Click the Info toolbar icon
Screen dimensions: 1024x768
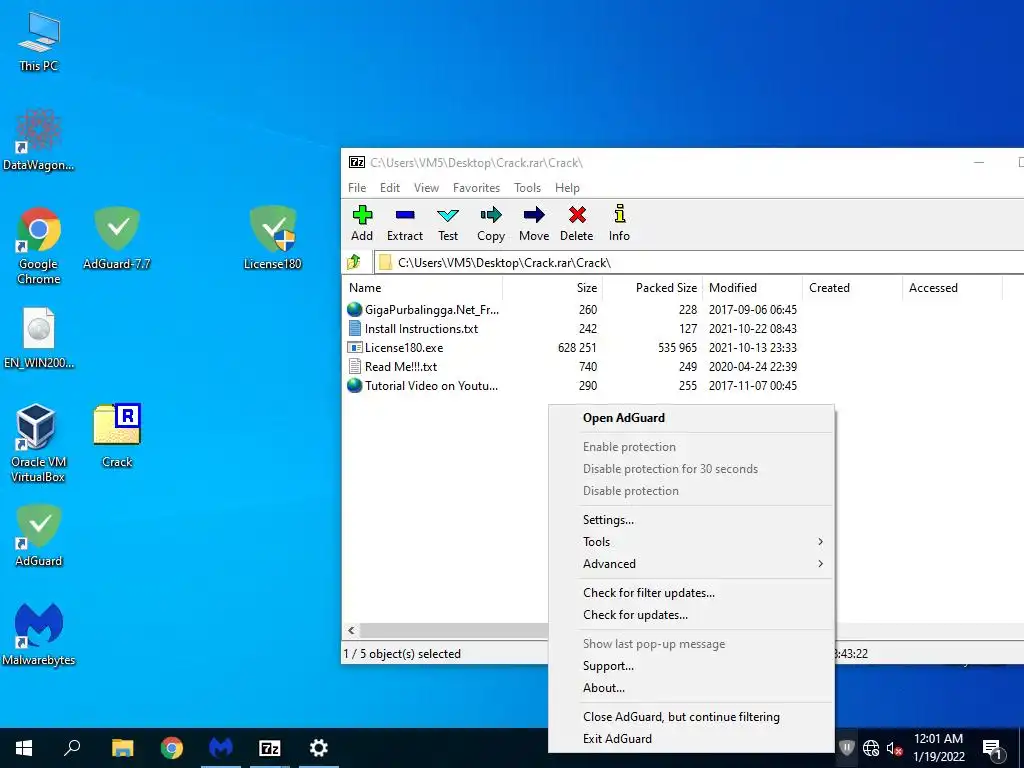pos(620,223)
